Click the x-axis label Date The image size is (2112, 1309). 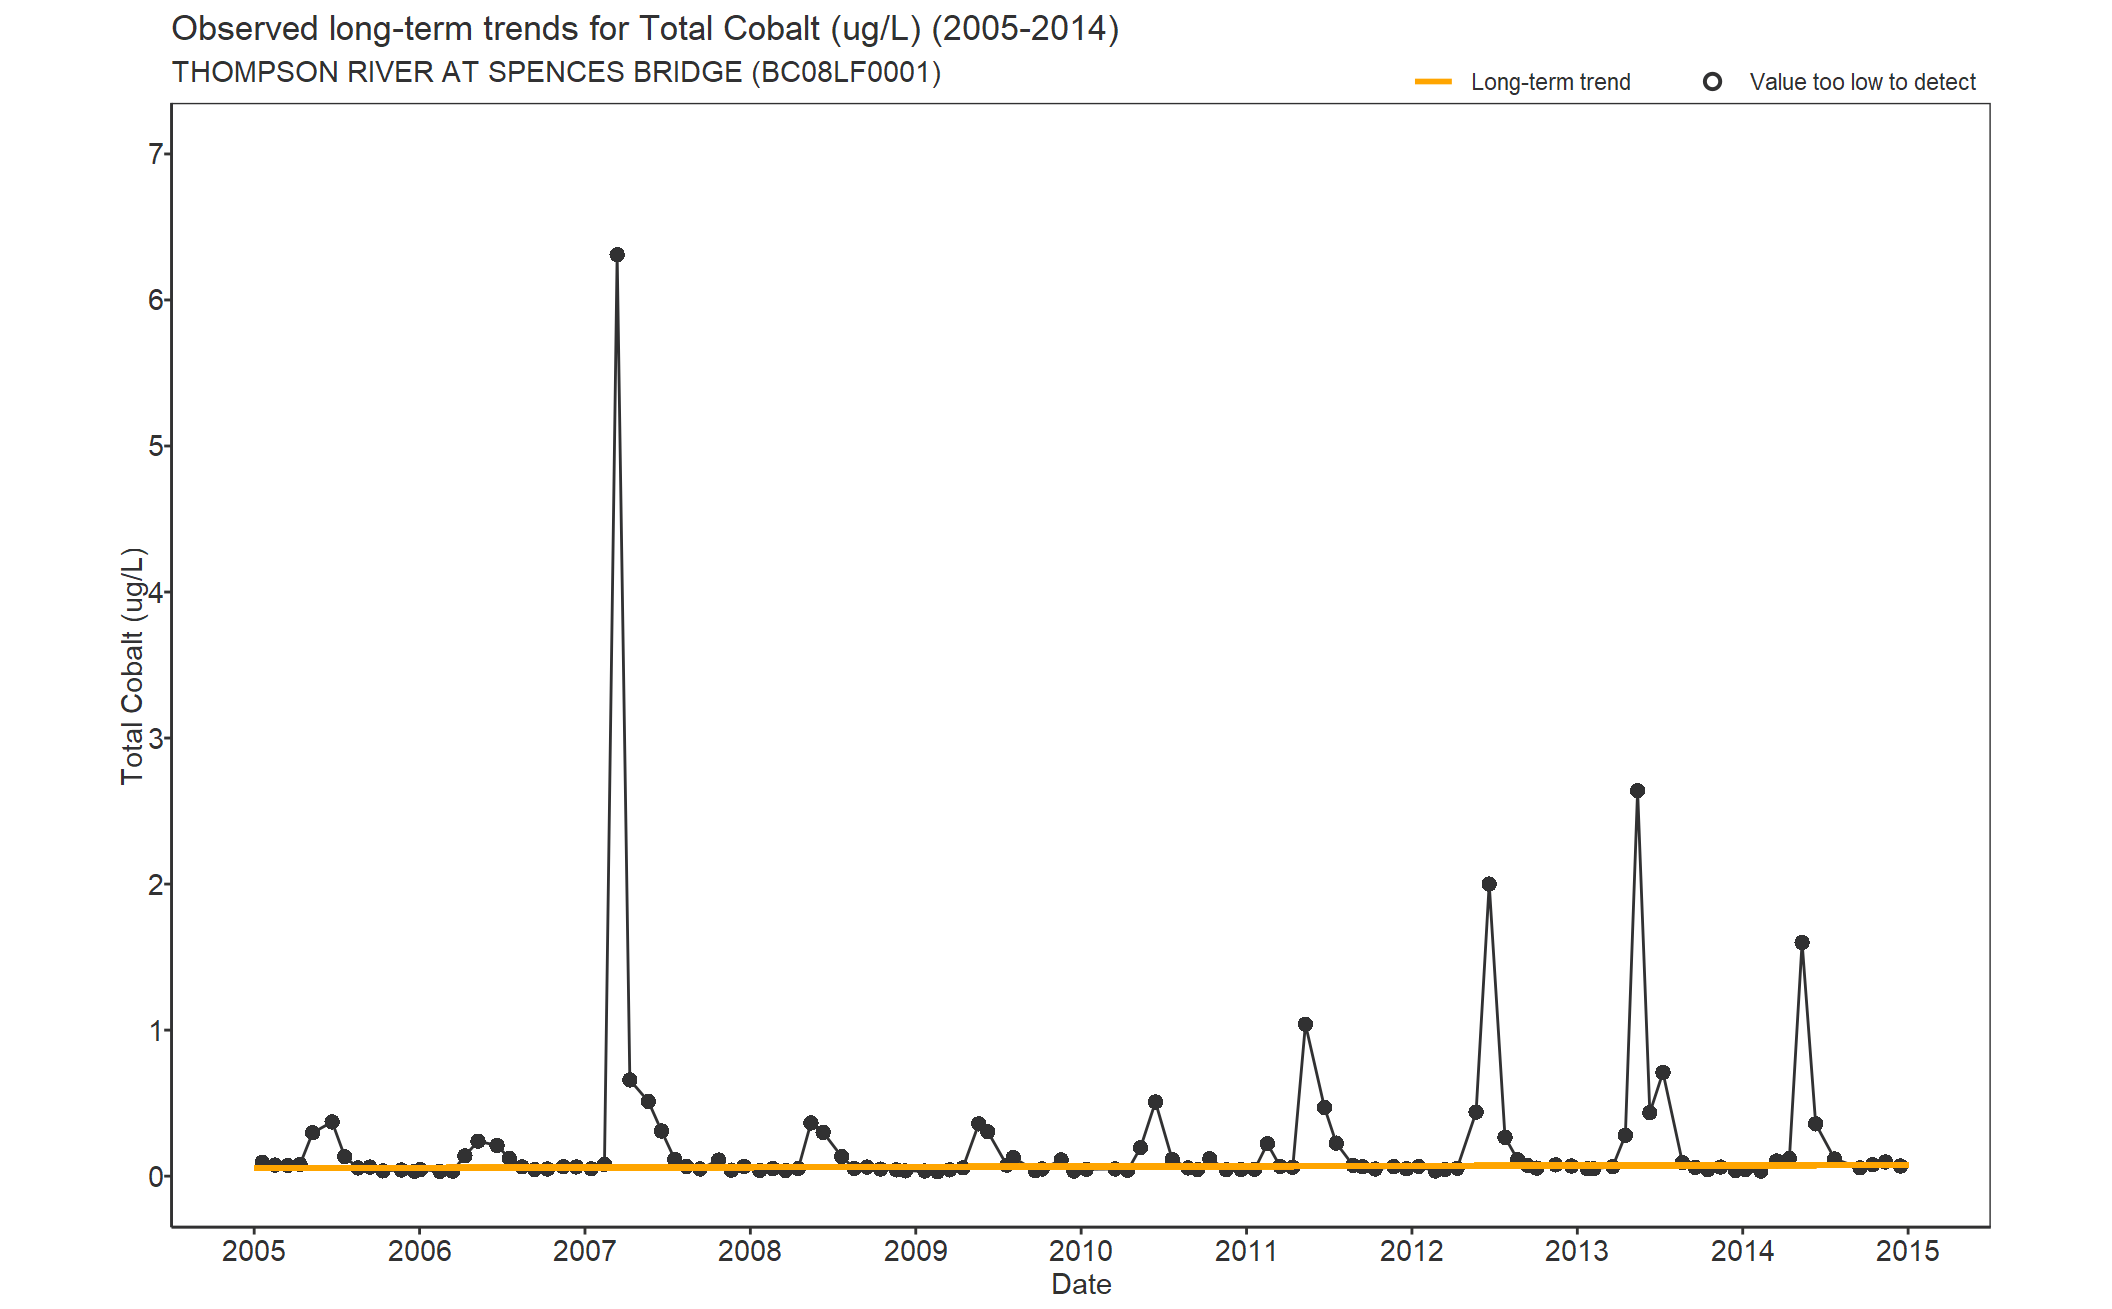coord(1081,1284)
